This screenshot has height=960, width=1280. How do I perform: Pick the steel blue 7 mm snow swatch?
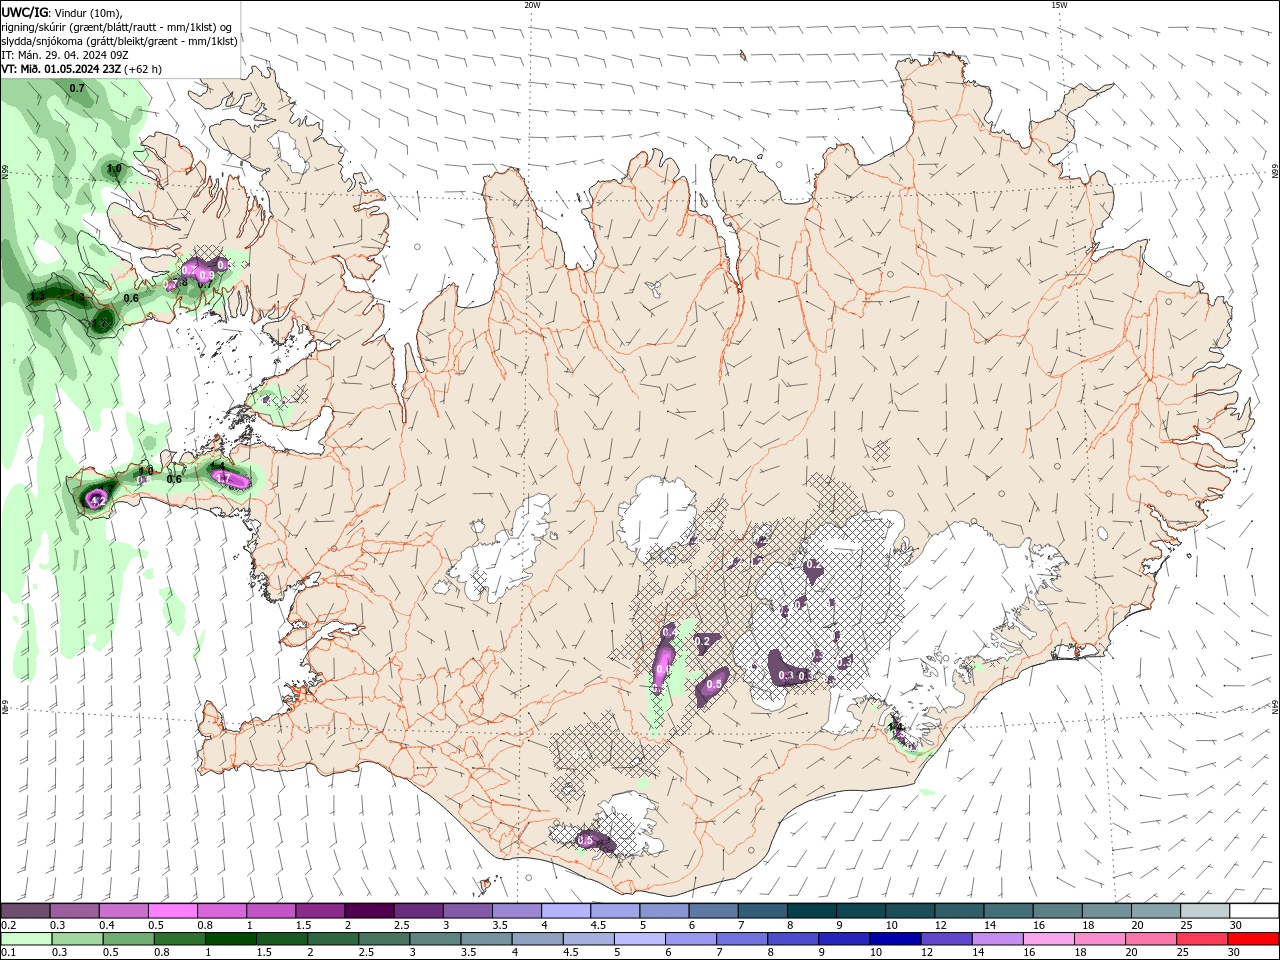[763, 911]
